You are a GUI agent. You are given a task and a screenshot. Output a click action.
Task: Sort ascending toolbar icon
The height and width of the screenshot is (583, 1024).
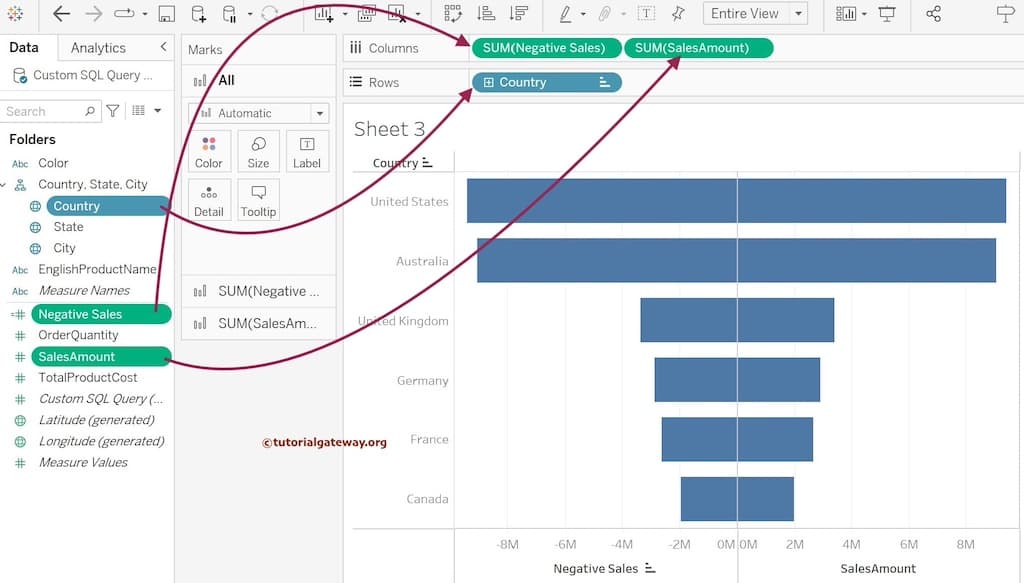(486, 14)
